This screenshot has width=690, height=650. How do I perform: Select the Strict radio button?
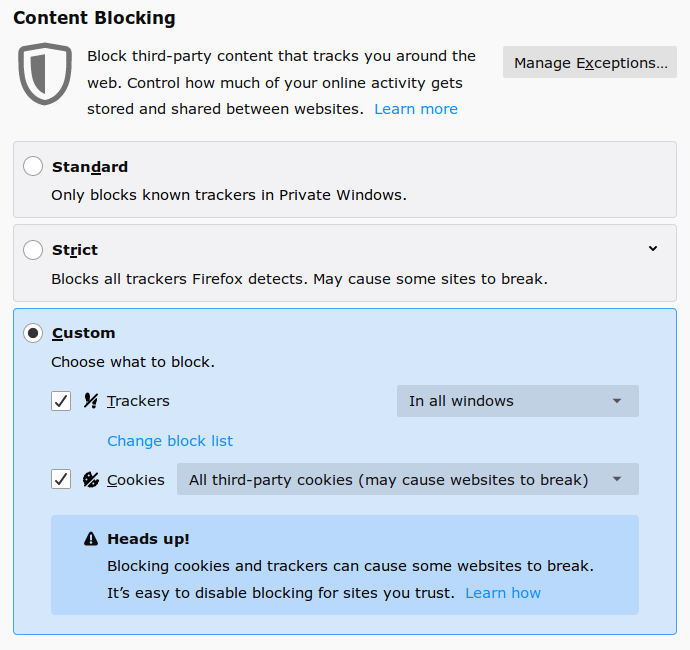(x=33, y=250)
